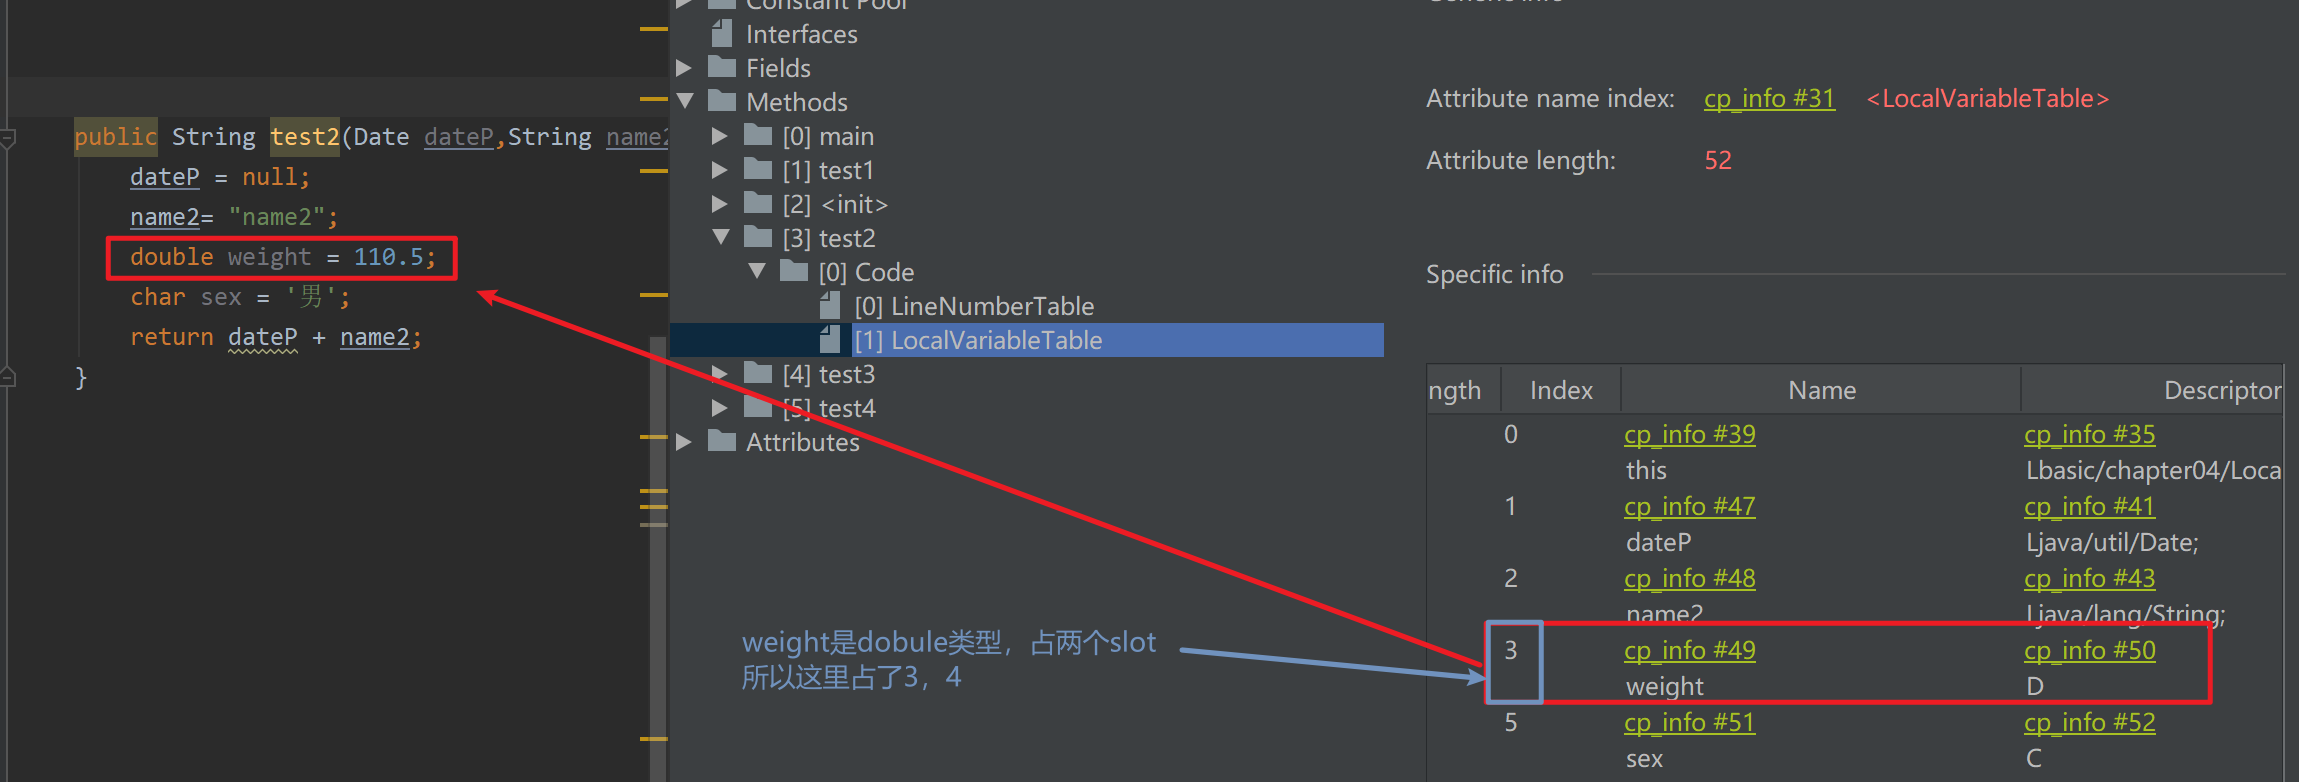The image size is (2299, 782).
Task: Open the cp_info #31 attribute name link
Action: [x=1769, y=99]
